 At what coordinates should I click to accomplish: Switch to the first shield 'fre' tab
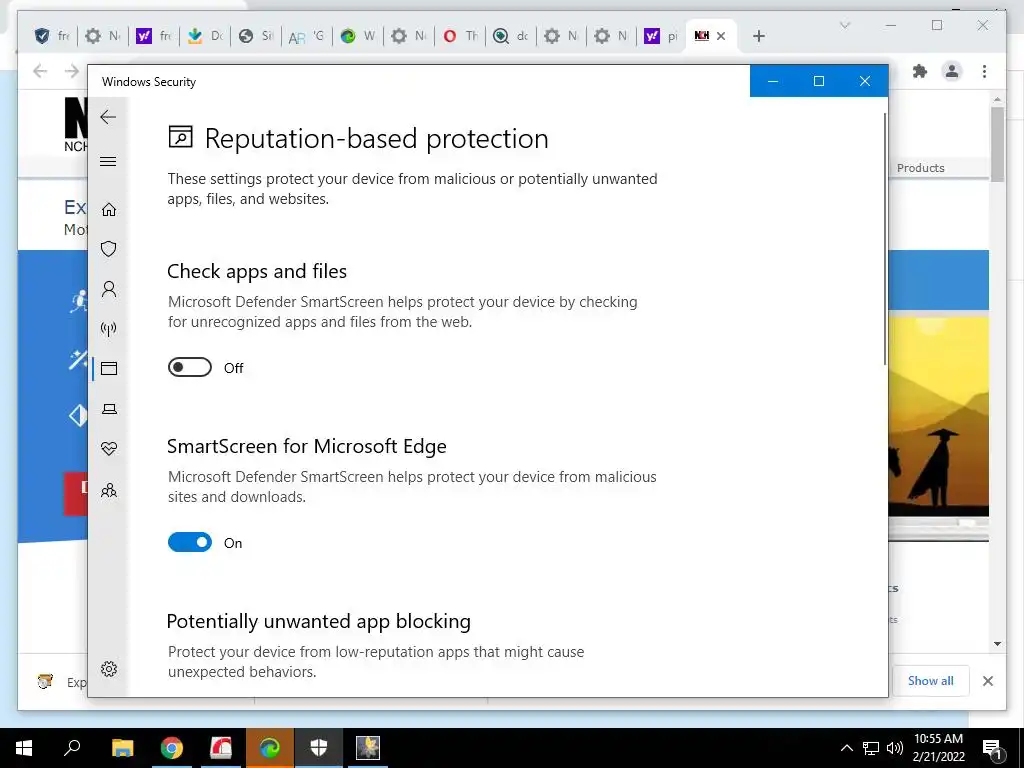tap(52, 36)
